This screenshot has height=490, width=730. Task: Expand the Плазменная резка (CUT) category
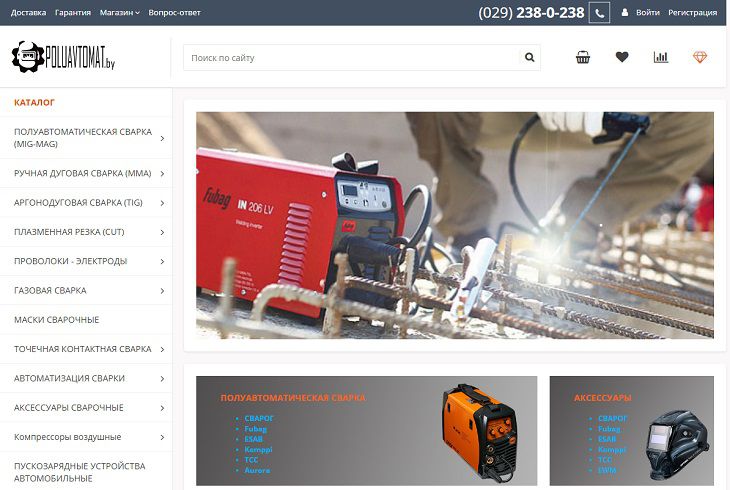point(162,232)
